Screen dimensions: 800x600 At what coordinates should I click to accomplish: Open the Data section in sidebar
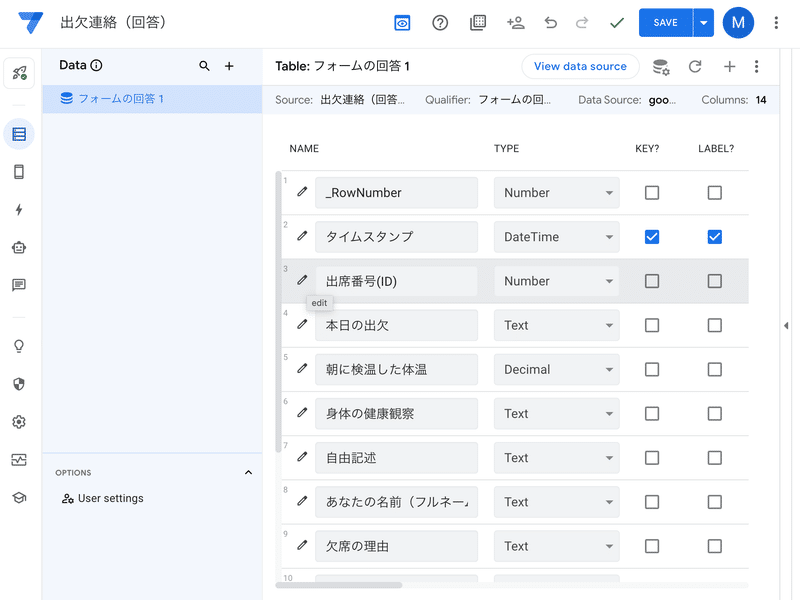point(19,134)
